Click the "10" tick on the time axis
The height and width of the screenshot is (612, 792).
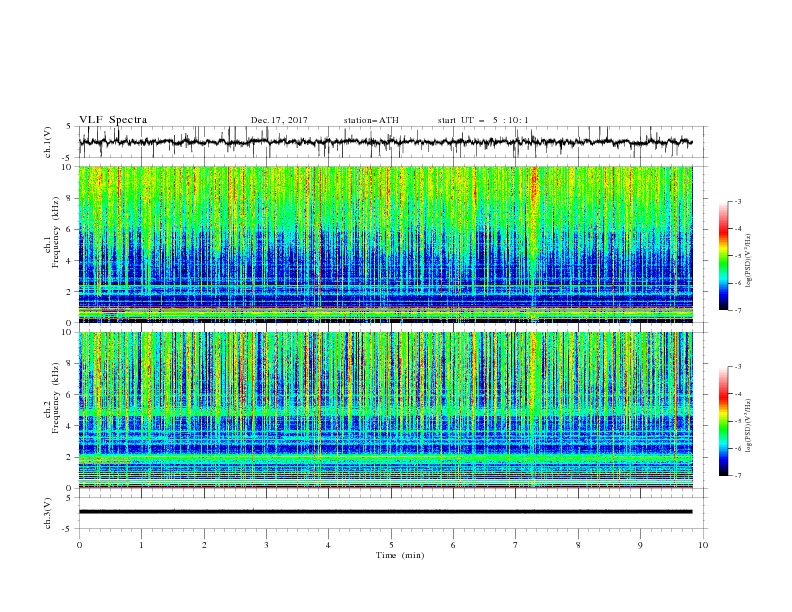[x=703, y=545]
